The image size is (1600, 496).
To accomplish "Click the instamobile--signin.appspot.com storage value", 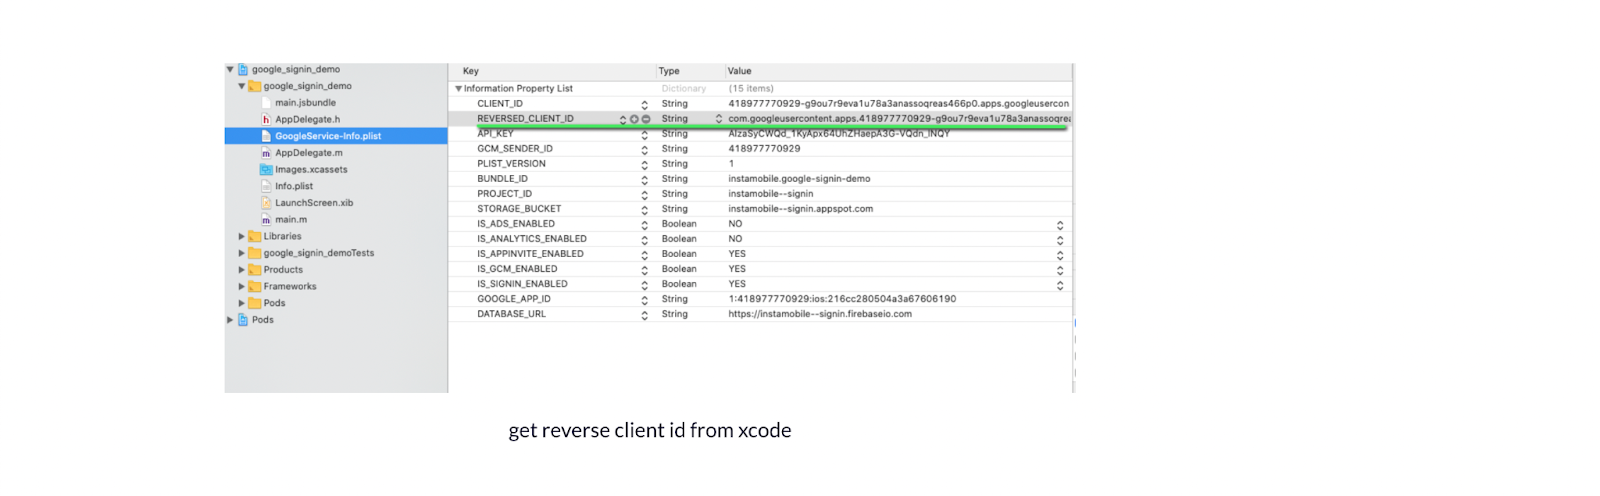I will [x=800, y=209].
